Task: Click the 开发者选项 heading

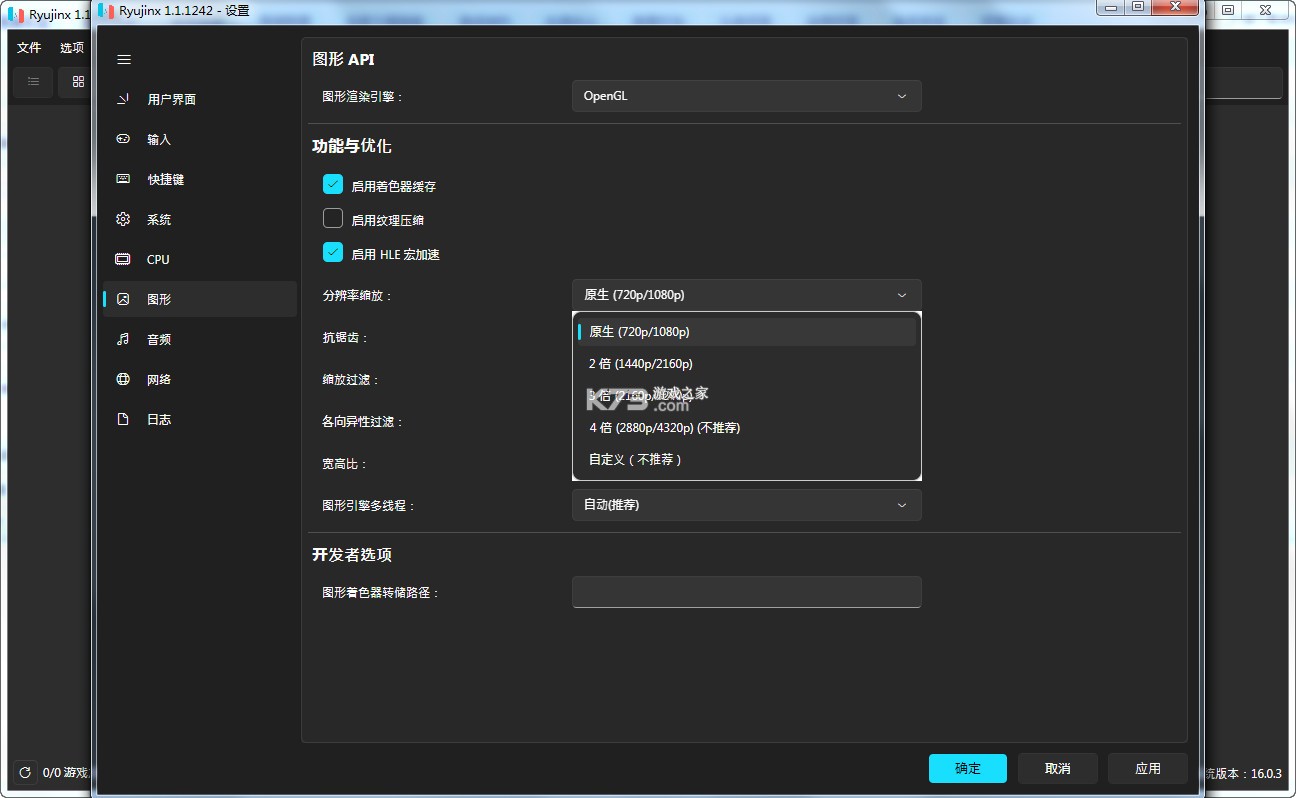Action: click(x=352, y=555)
